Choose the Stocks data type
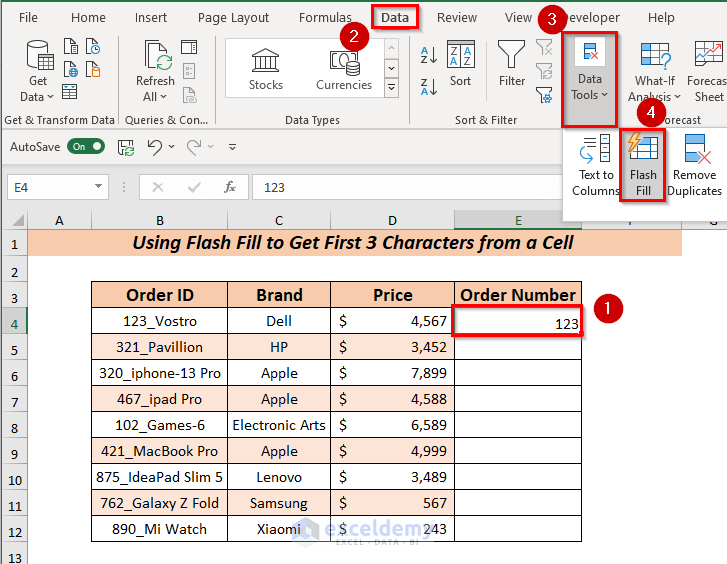Screen dimensions: 727x564 click(x=266, y=69)
